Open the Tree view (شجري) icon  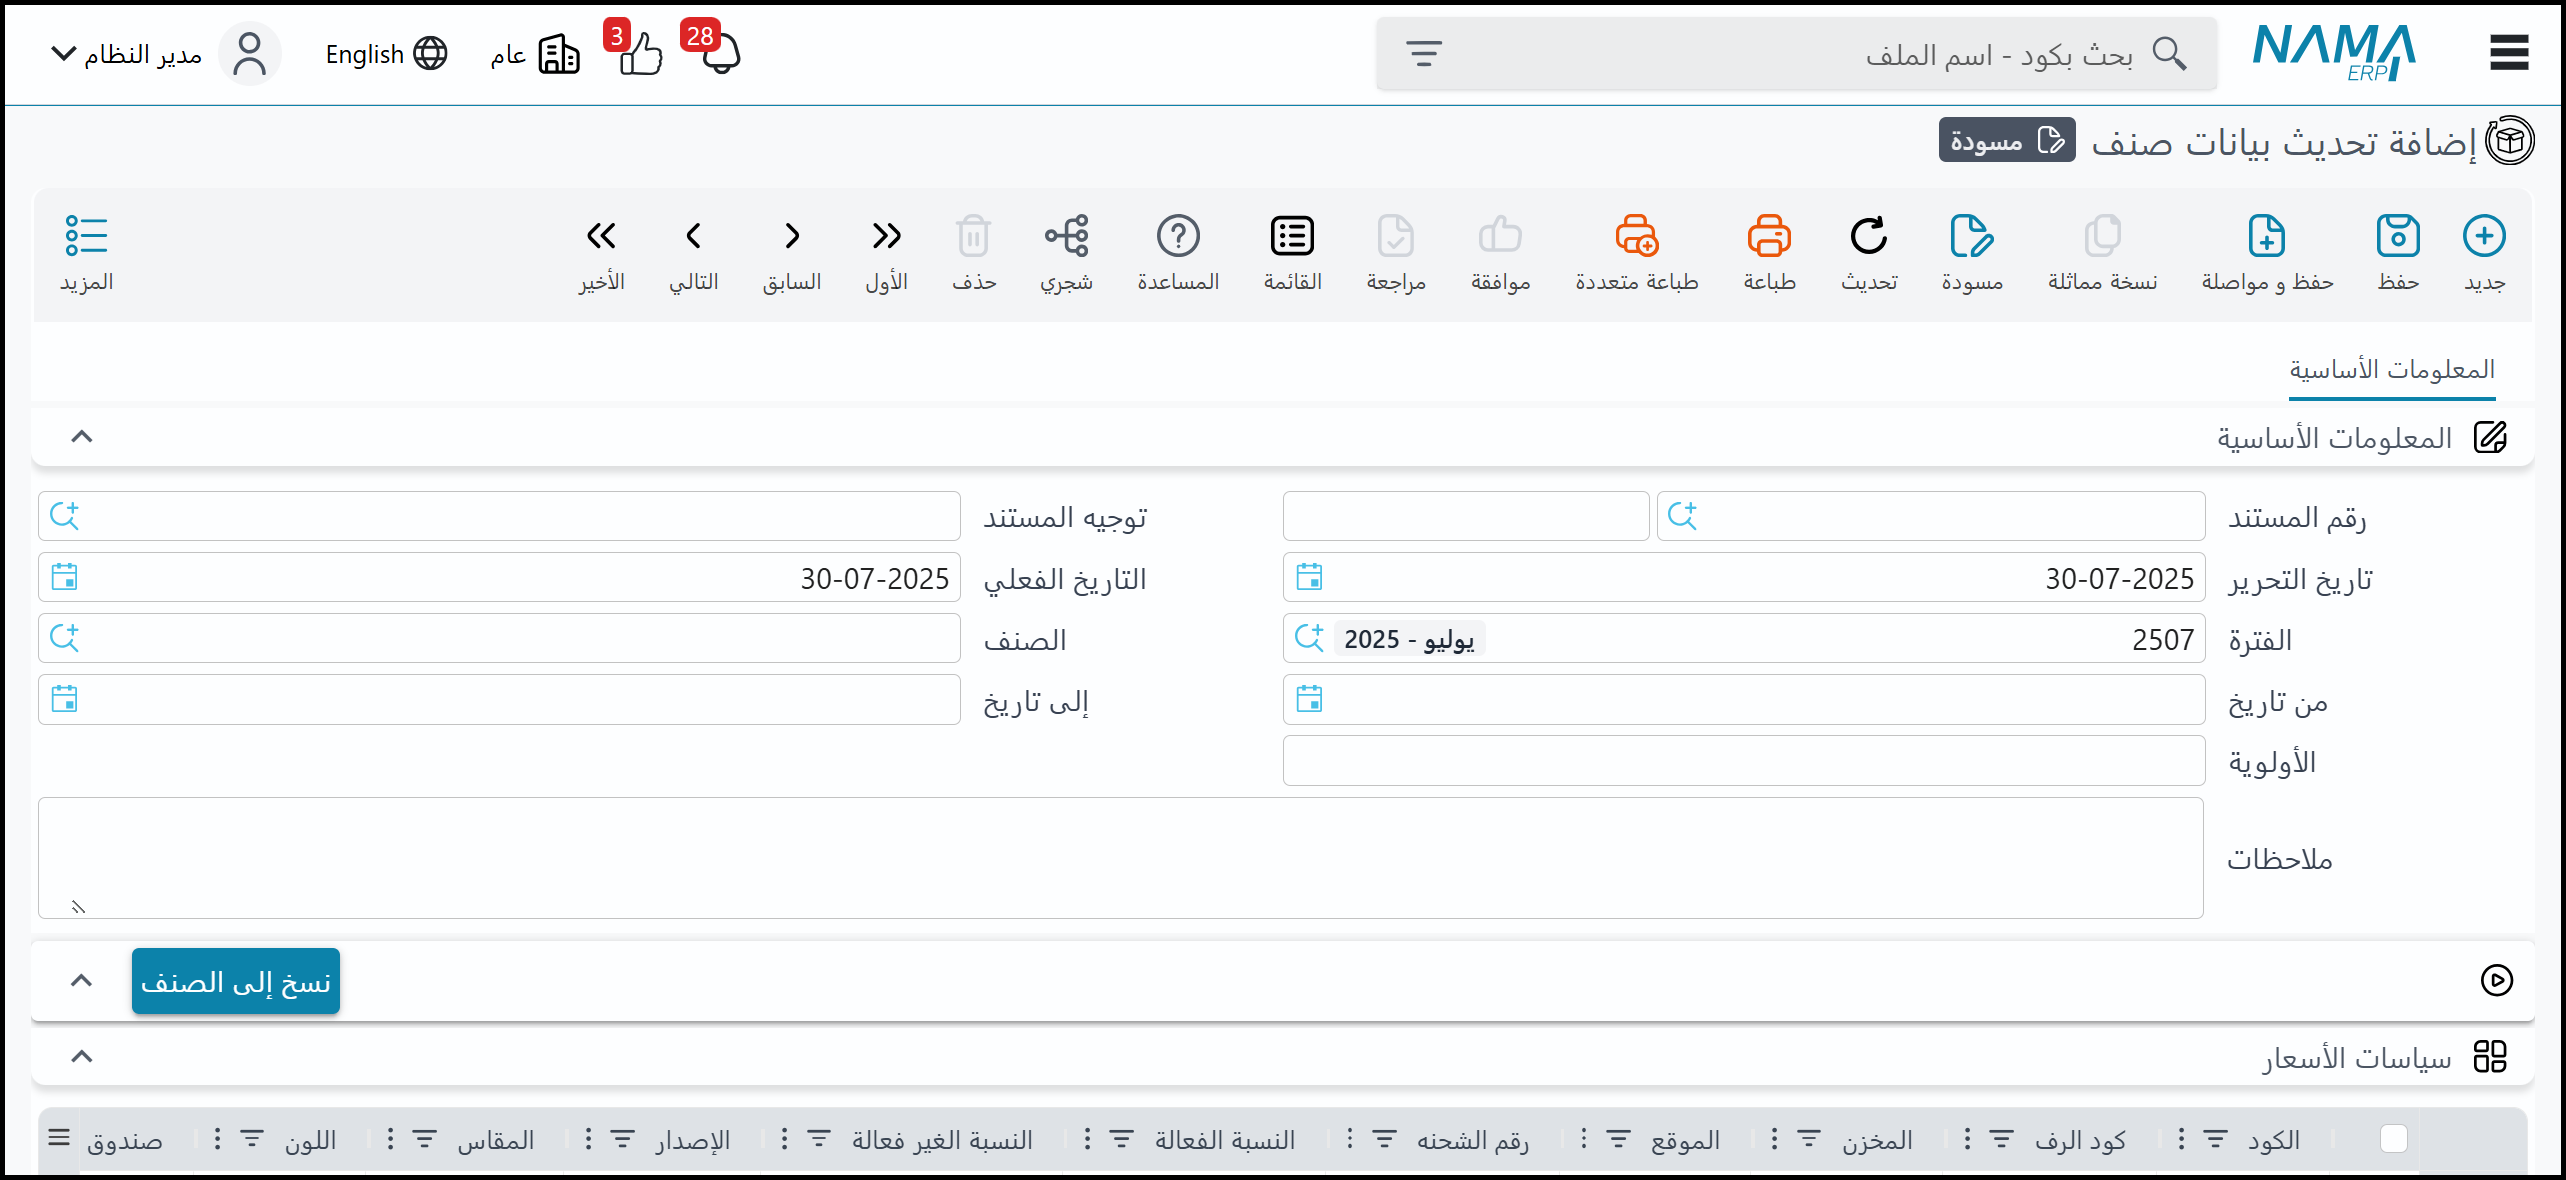1066,237
